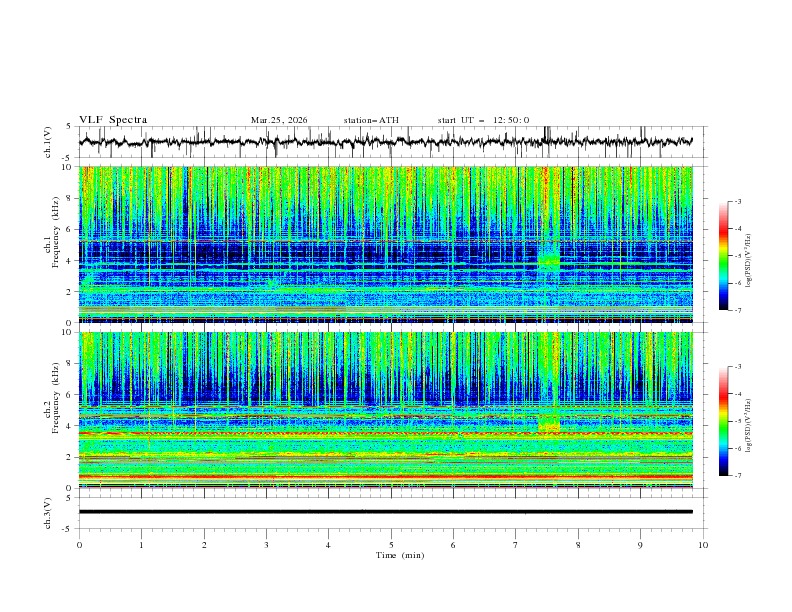Viewport: 792px width, 612px height.
Task: Click the ch.2 colorbar "-7" tick value
Action: 737,475
